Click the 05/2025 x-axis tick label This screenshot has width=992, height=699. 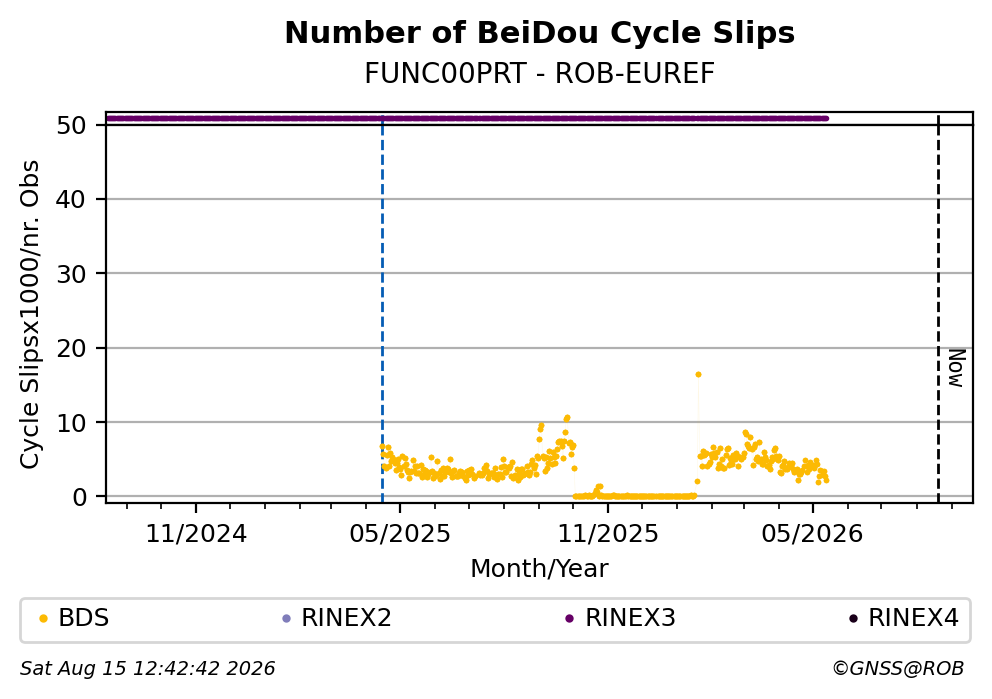400,535
